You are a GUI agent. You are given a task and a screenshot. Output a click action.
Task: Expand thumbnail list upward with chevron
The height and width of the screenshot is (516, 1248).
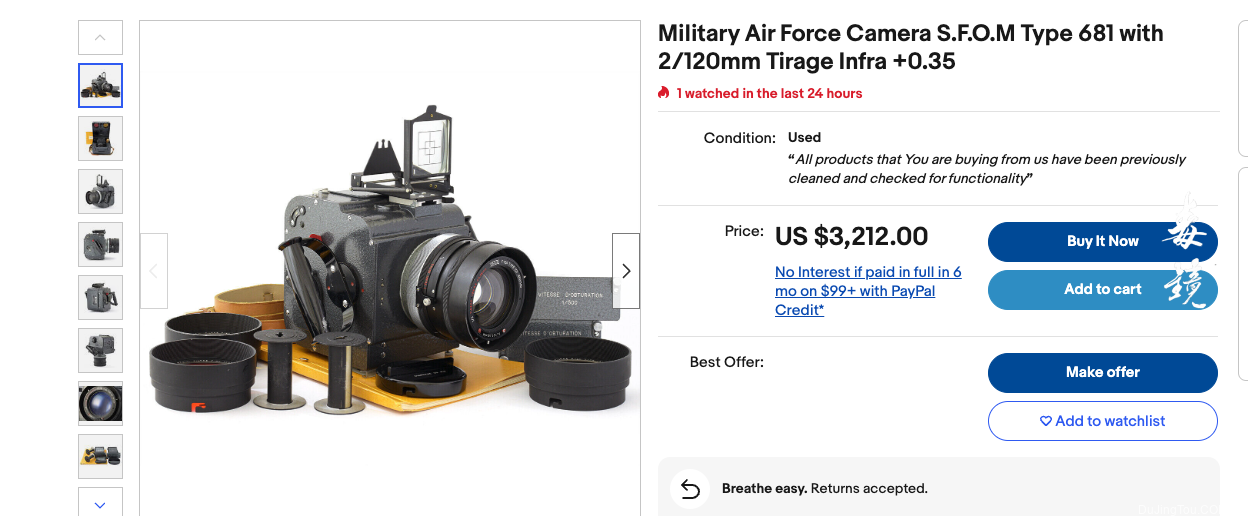[x=100, y=37]
